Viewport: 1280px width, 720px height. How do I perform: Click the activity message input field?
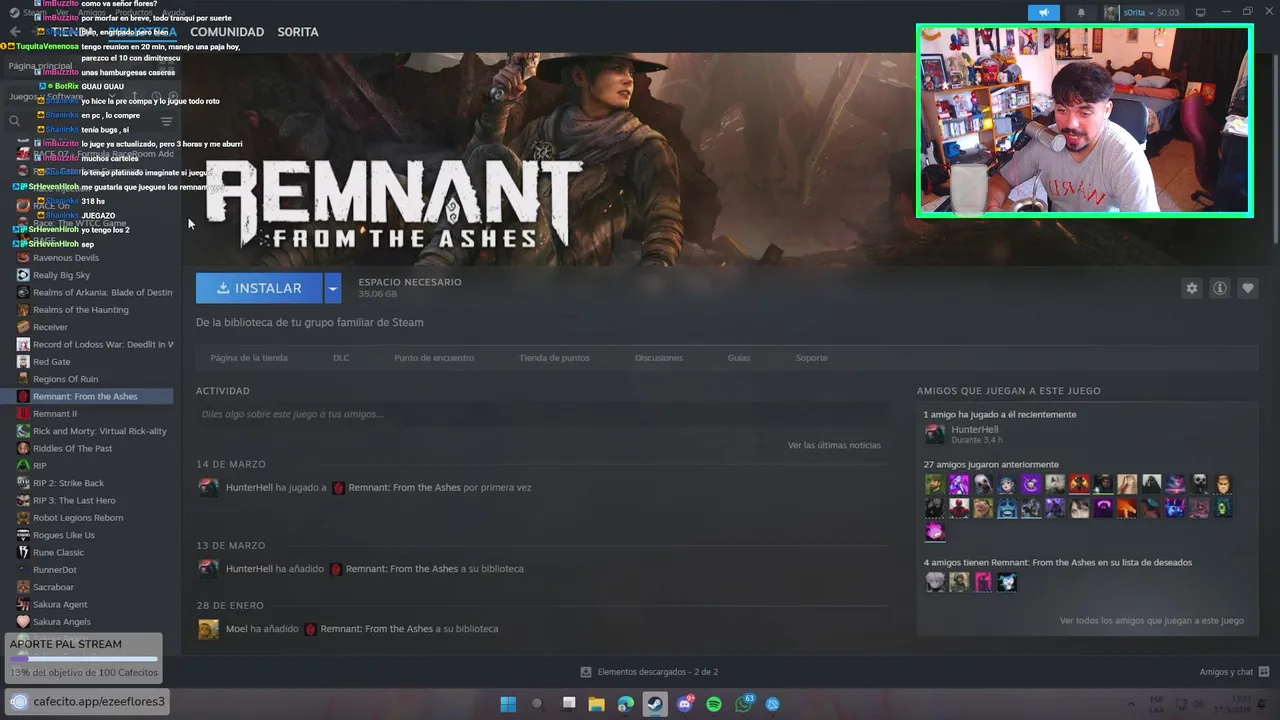tap(542, 414)
